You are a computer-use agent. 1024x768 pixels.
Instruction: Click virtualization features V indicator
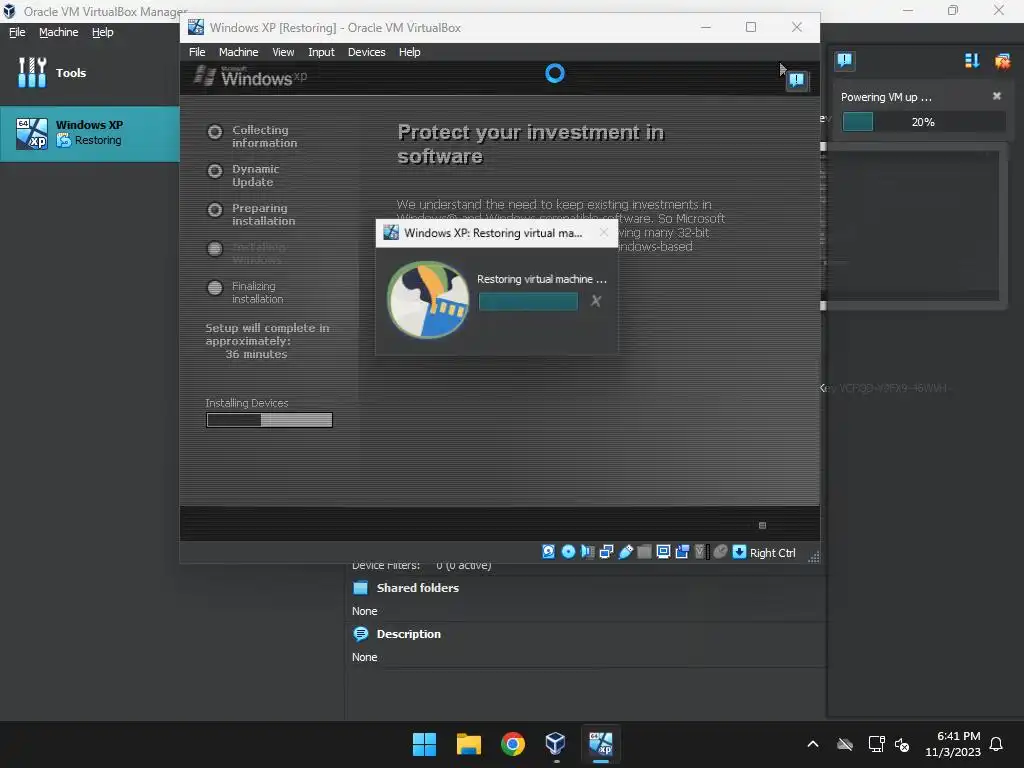pyautogui.click(x=701, y=552)
